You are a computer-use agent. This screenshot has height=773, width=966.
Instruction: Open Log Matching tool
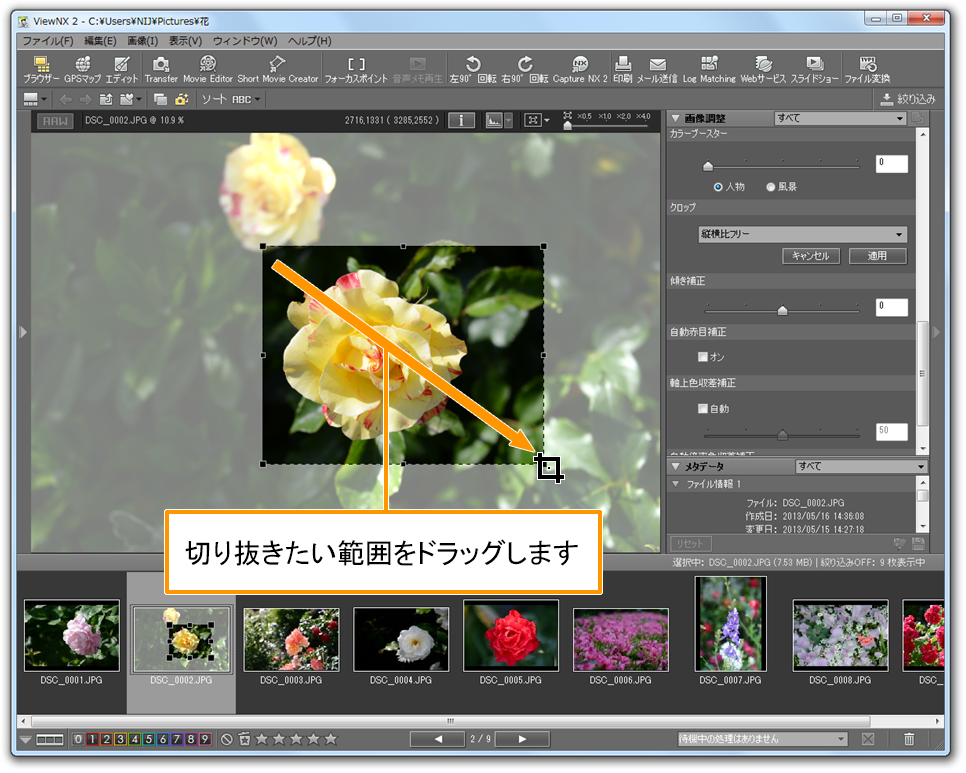(x=709, y=70)
